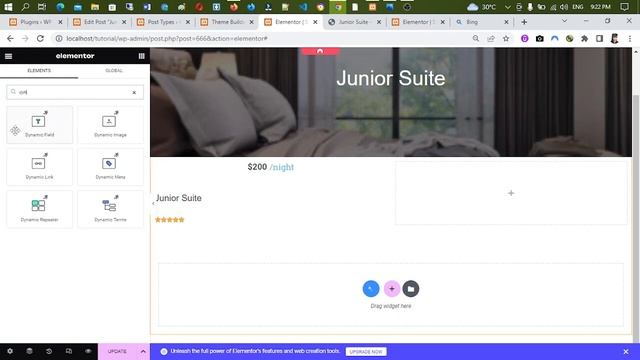Select the star rating widget
The image size is (640, 360).
[170, 220]
